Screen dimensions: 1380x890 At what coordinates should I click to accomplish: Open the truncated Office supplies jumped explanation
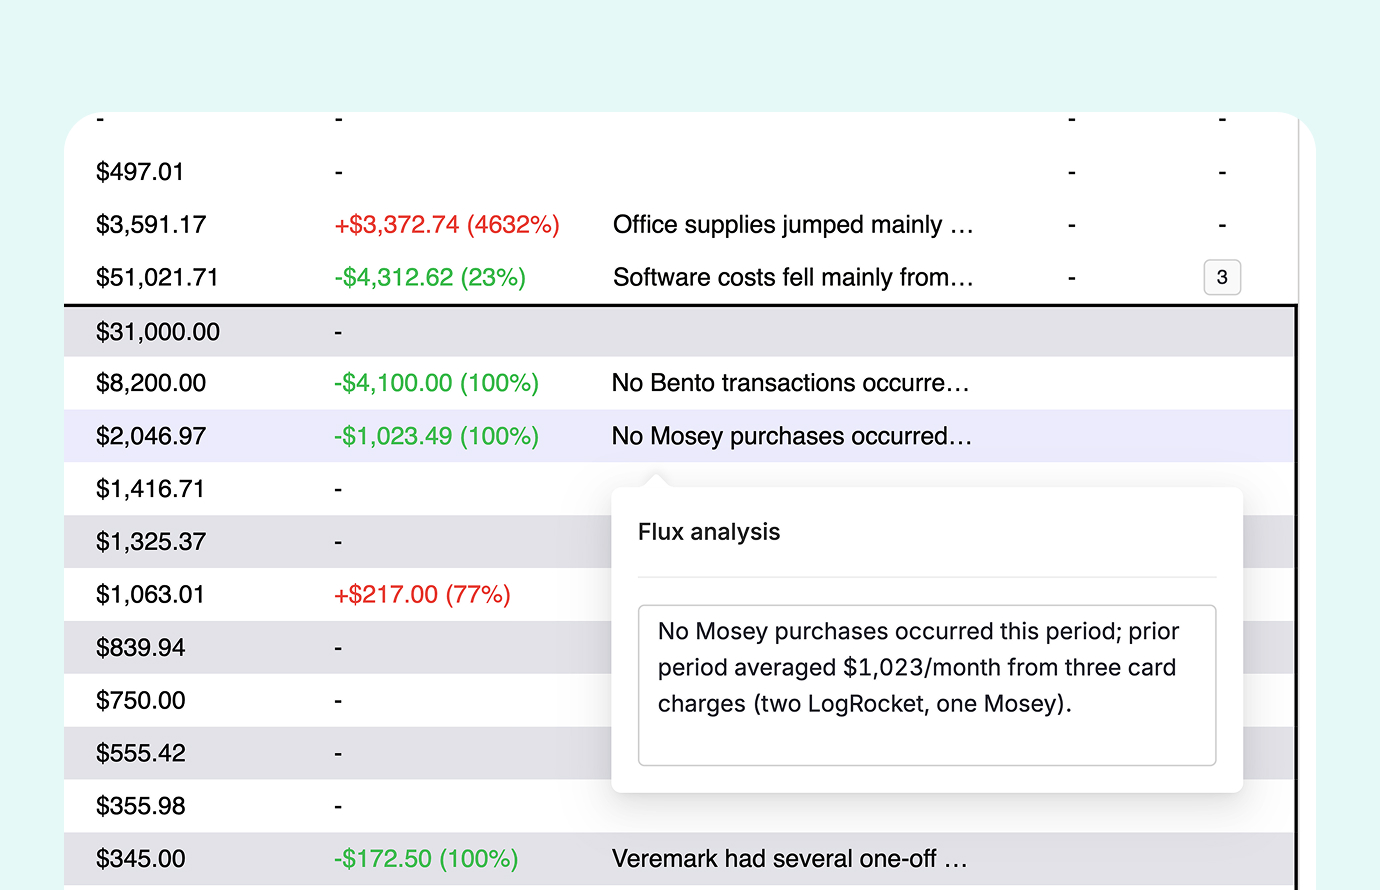click(792, 225)
